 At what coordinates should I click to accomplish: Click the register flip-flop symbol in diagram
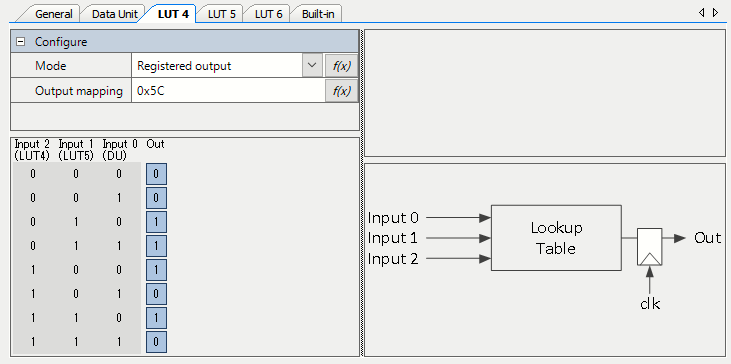point(649,247)
